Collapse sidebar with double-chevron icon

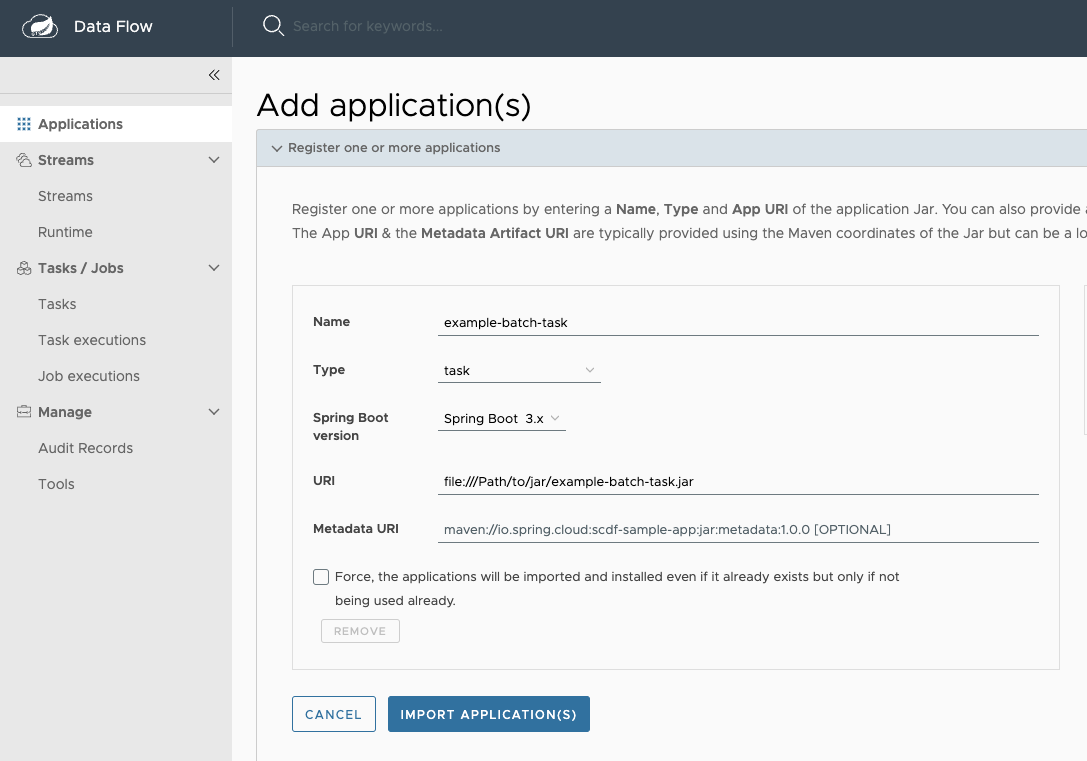pos(214,75)
